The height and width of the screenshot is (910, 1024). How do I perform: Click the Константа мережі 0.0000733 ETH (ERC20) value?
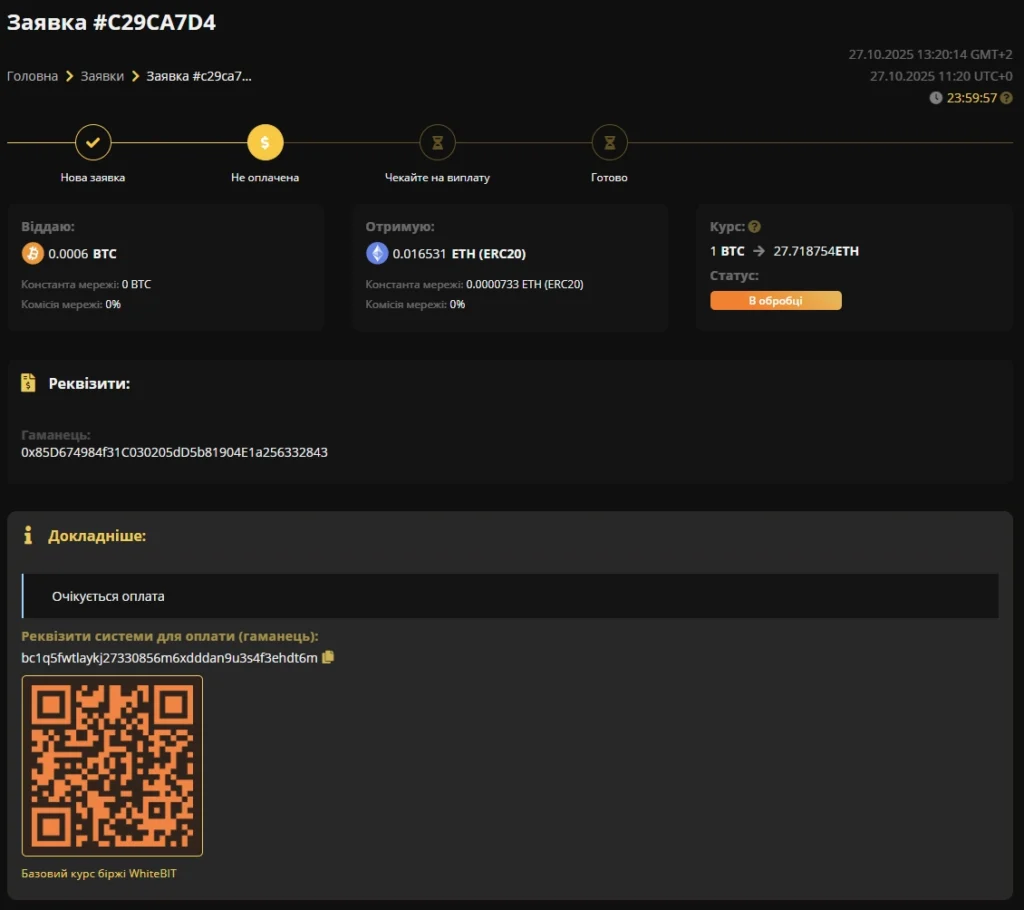[524, 284]
